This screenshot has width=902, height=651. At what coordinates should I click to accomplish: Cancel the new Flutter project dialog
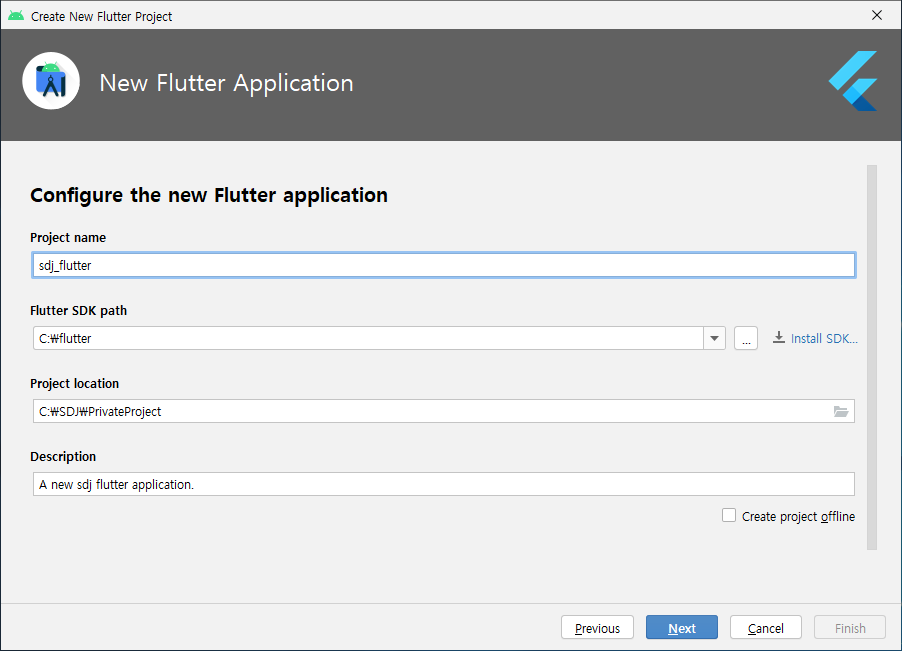(766, 627)
